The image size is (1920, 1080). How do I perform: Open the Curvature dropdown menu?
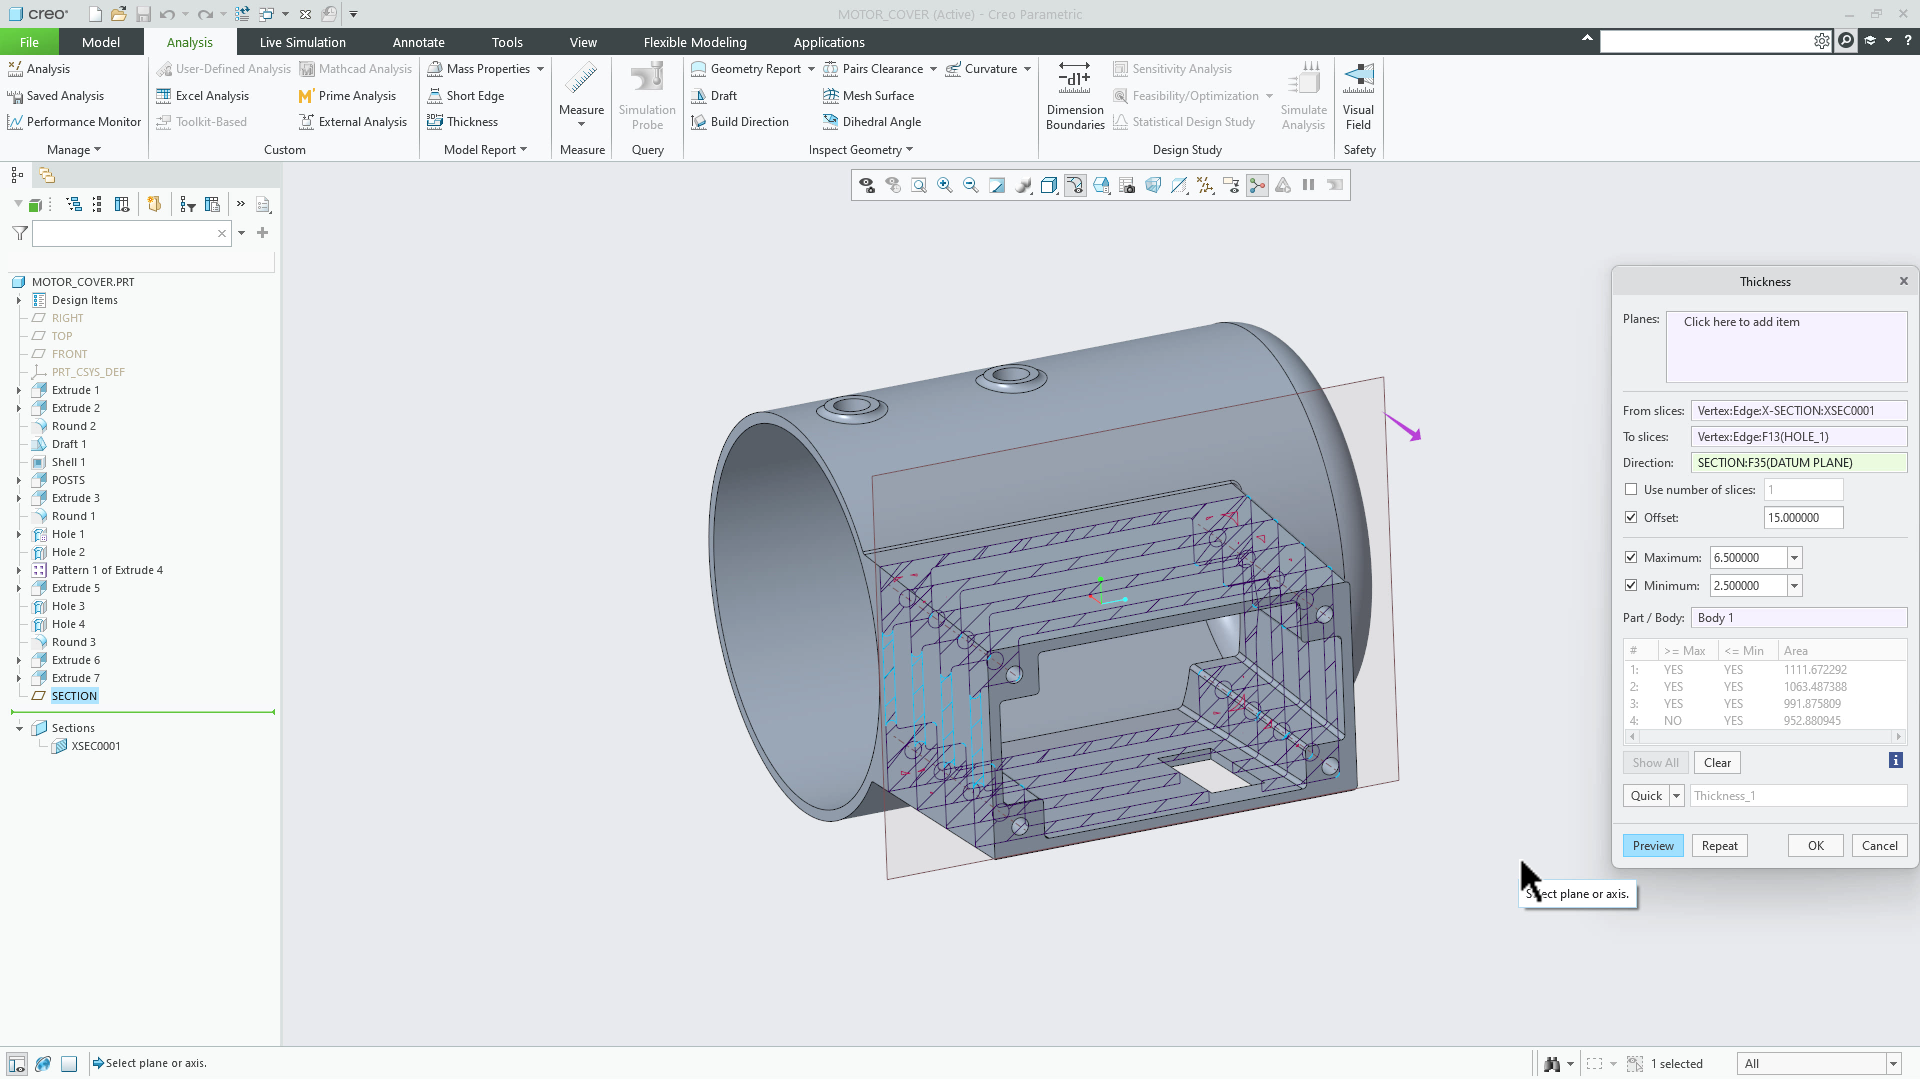tap(1026, 68)
